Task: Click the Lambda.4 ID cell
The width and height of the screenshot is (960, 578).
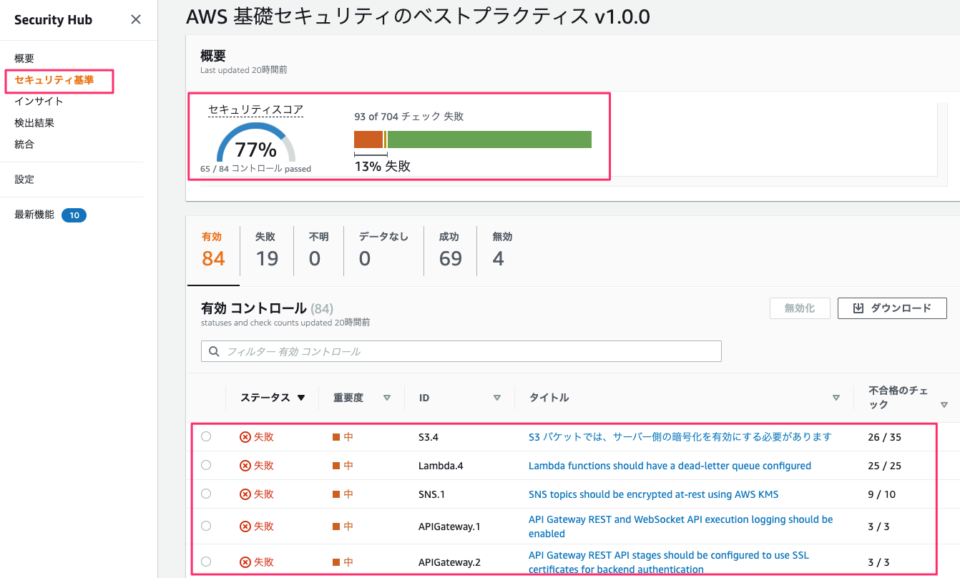Action: pos(441,466)
